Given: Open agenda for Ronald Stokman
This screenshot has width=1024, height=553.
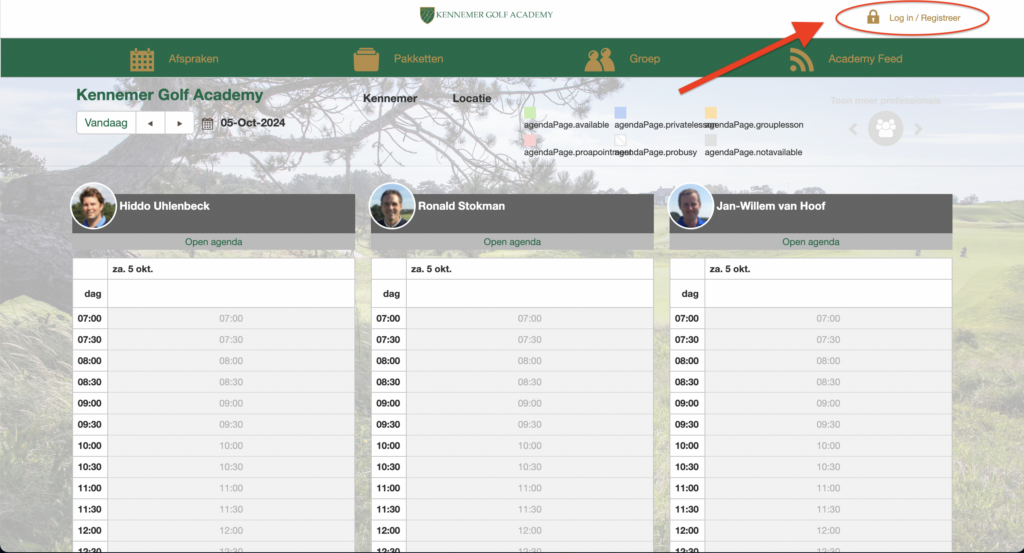Looking at the screenshot, I should [x=512, y=242].
